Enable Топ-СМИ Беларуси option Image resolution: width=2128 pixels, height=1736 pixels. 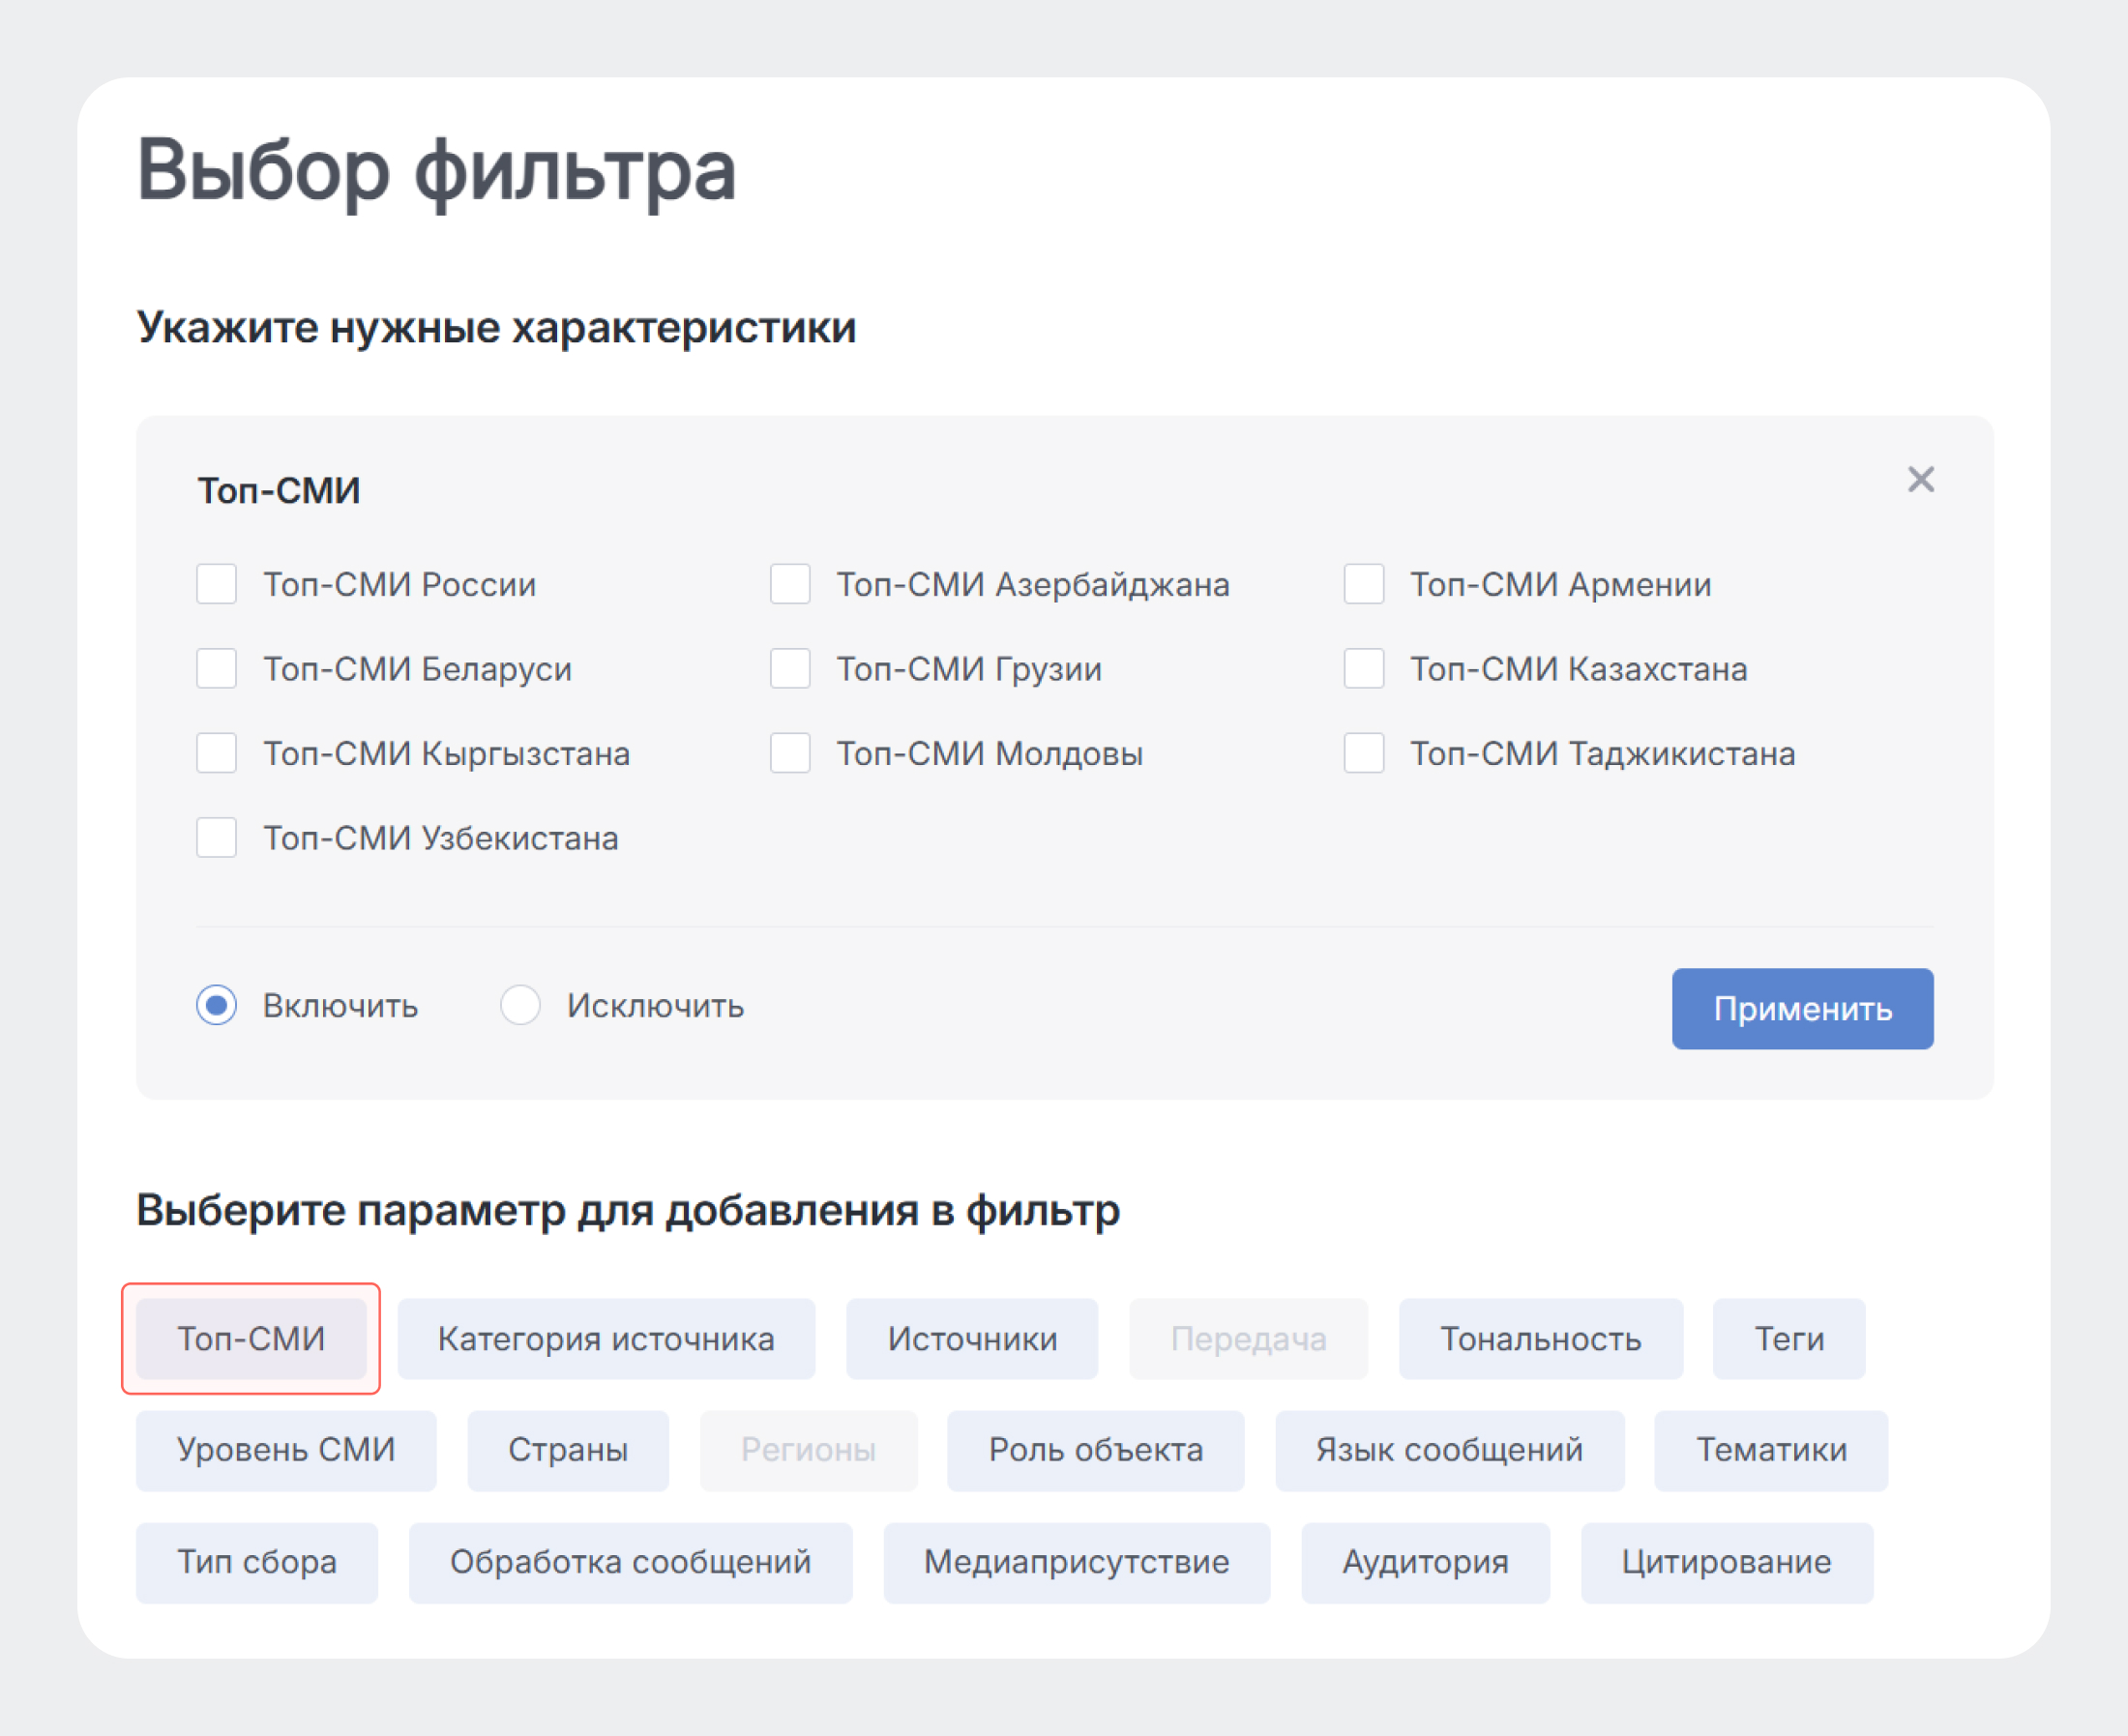click(x=216, y=669)
